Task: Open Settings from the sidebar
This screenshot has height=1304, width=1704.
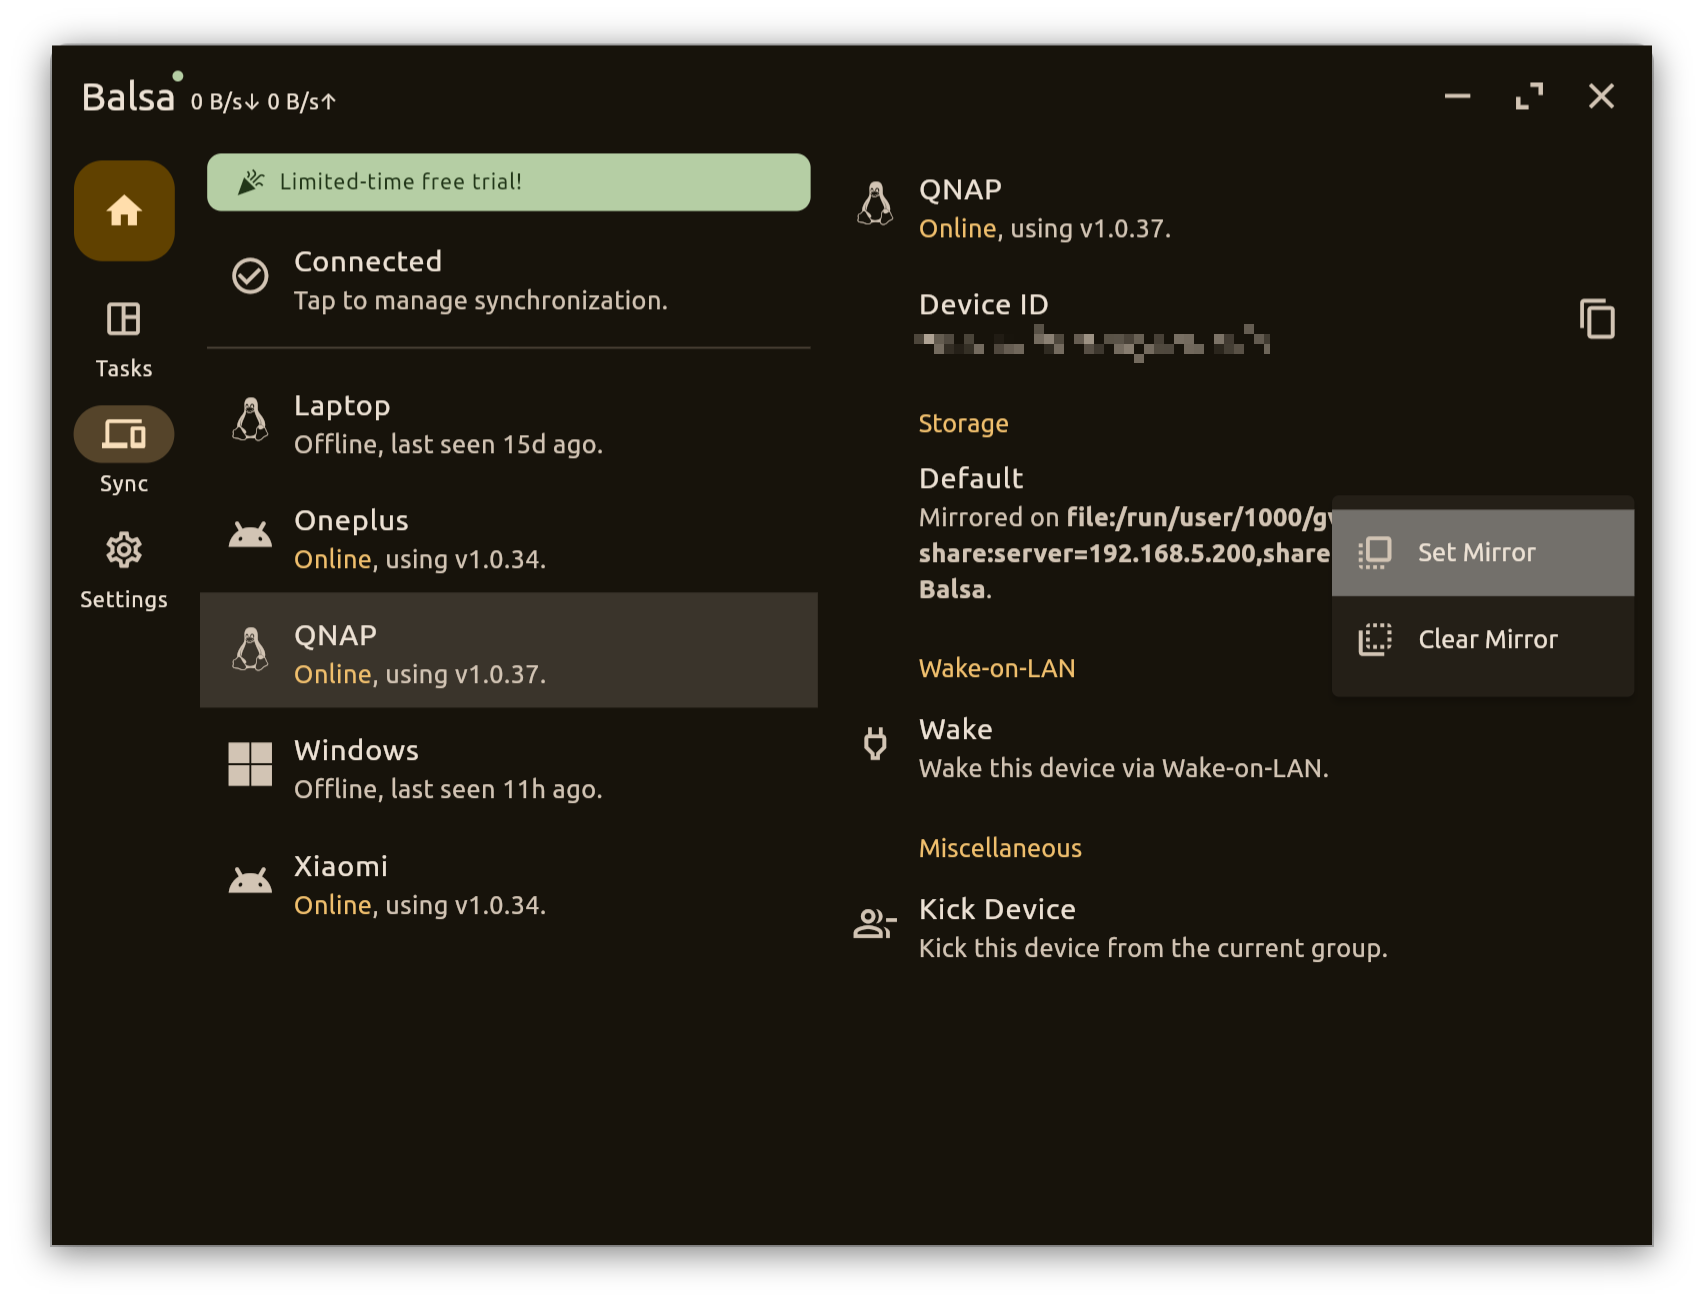Action: pyautogui.click(x=124, y=569)
